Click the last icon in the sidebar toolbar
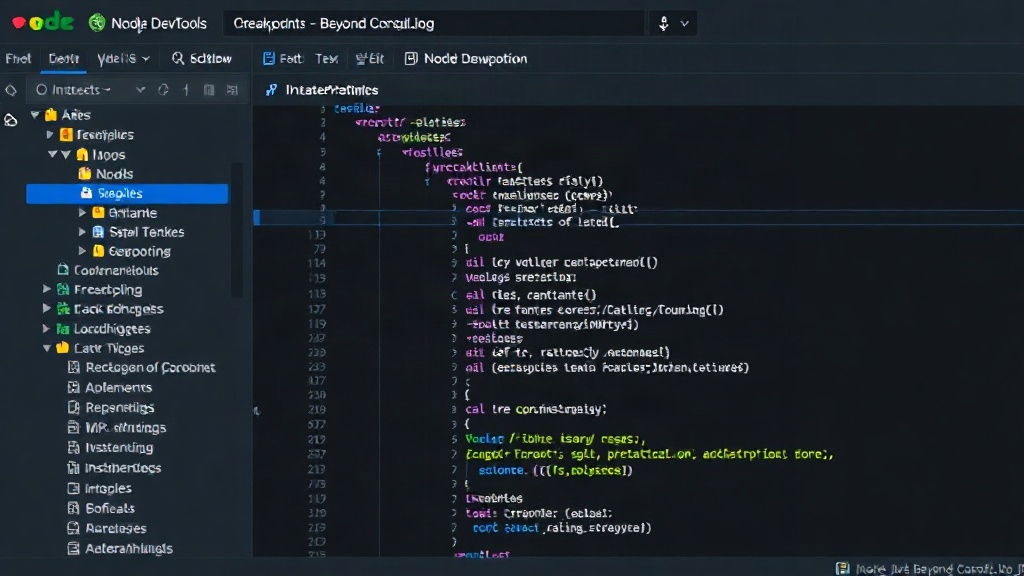 click(x=232, y=90)
